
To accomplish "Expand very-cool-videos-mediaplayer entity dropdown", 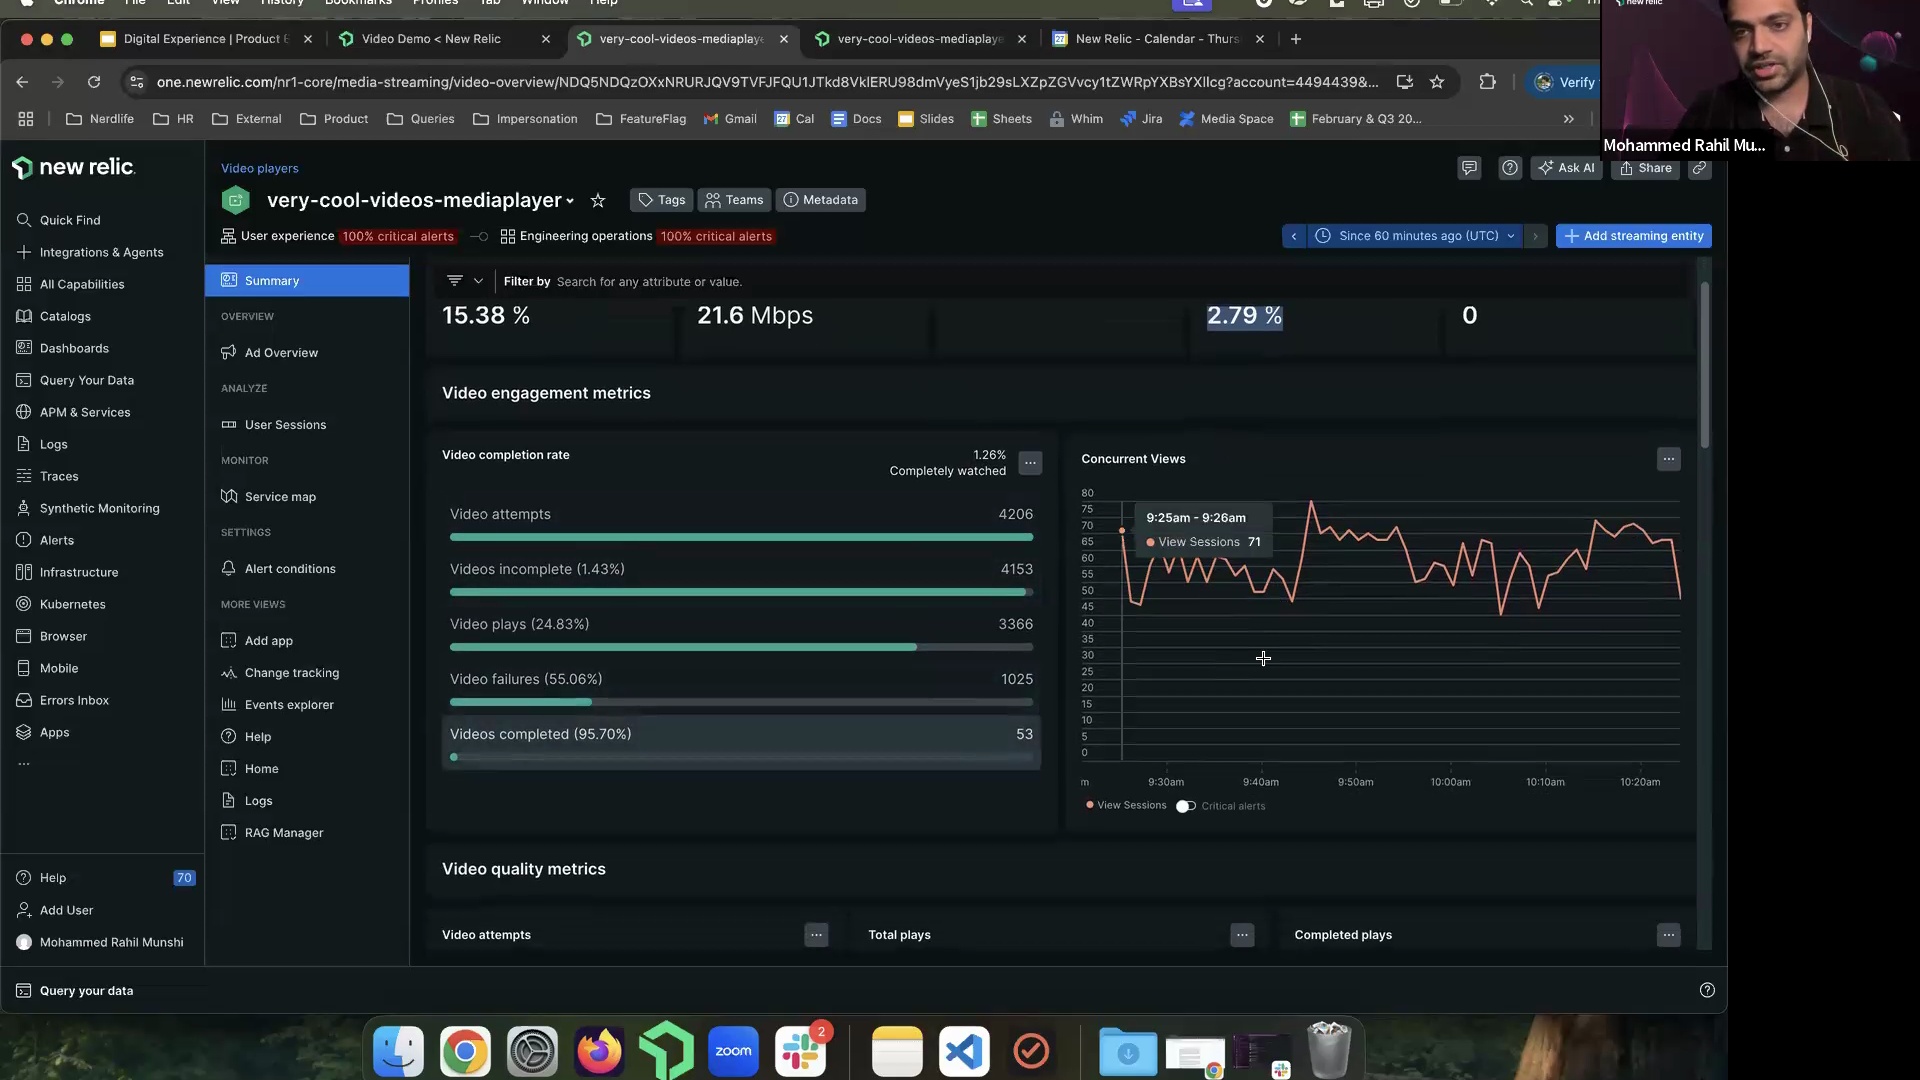I will (x=570, y=201).
